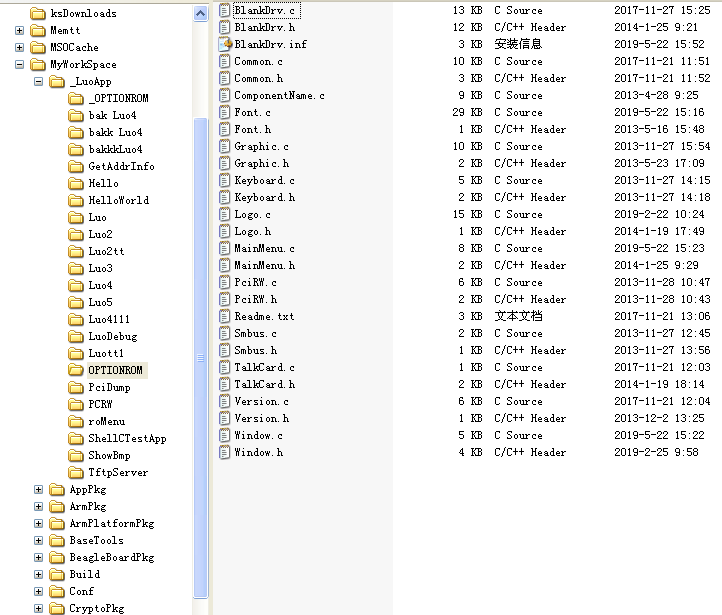Click the LuoDebug folder icon
Screen dimensions: 722x615
(76, 337)
